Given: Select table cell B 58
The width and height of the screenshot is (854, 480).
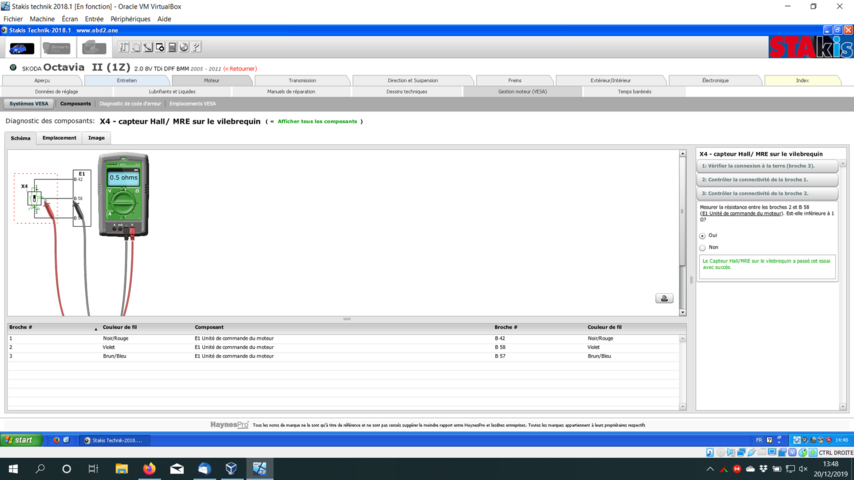Looking at the screenshot, I should [499, 347].
